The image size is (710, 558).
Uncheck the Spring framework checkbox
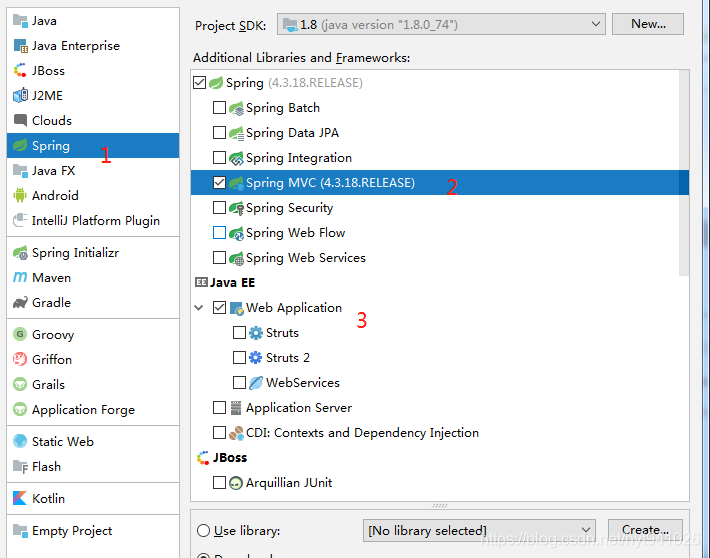click(199, 83)
